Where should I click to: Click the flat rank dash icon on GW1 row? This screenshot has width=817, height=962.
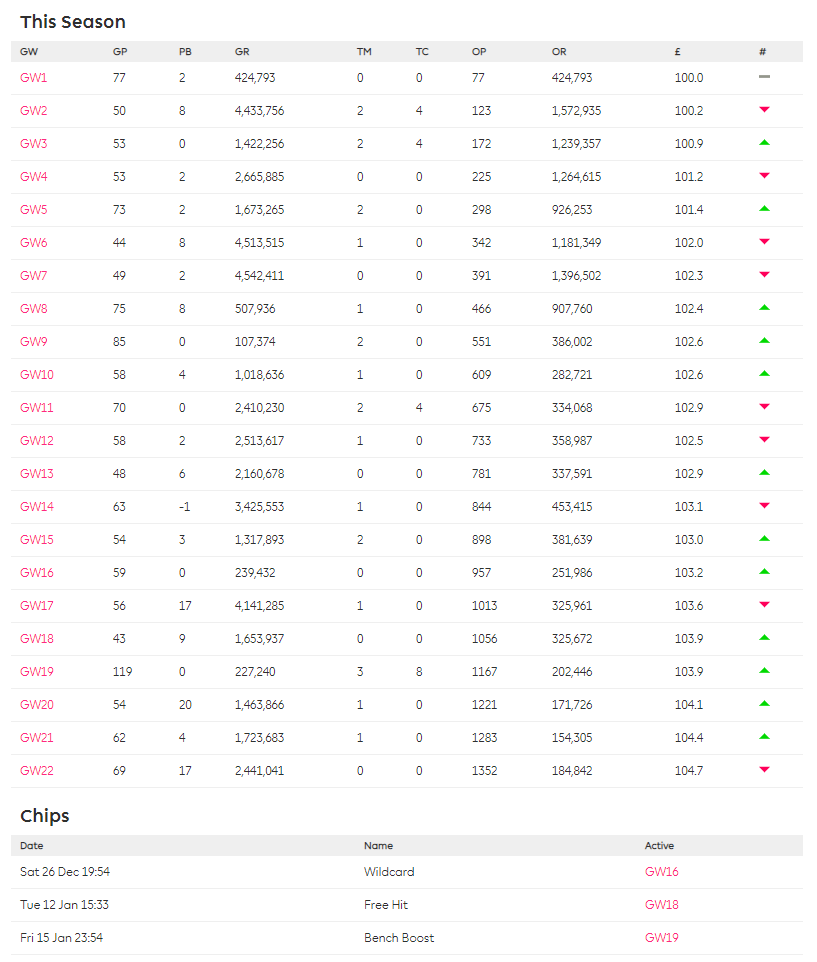765,77
